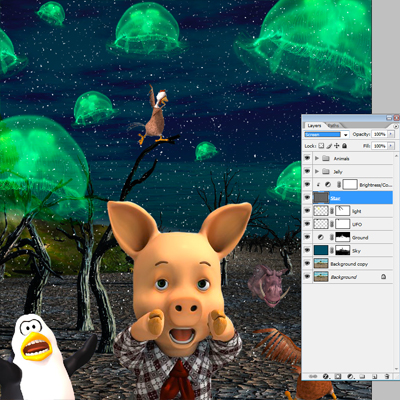Delete layer with trash icon
Viewport: 400px width, 400px height.
click(387, 376)
